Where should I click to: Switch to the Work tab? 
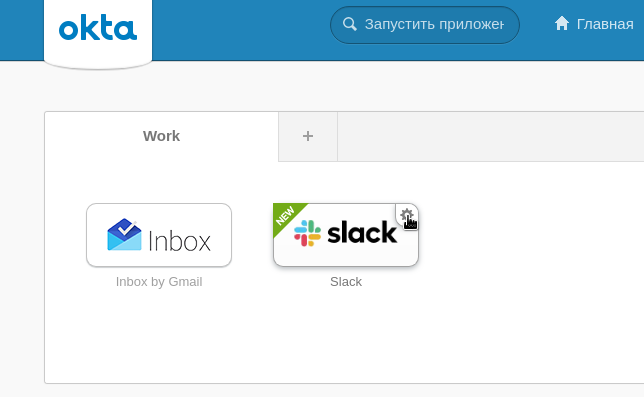pos(161,136)
